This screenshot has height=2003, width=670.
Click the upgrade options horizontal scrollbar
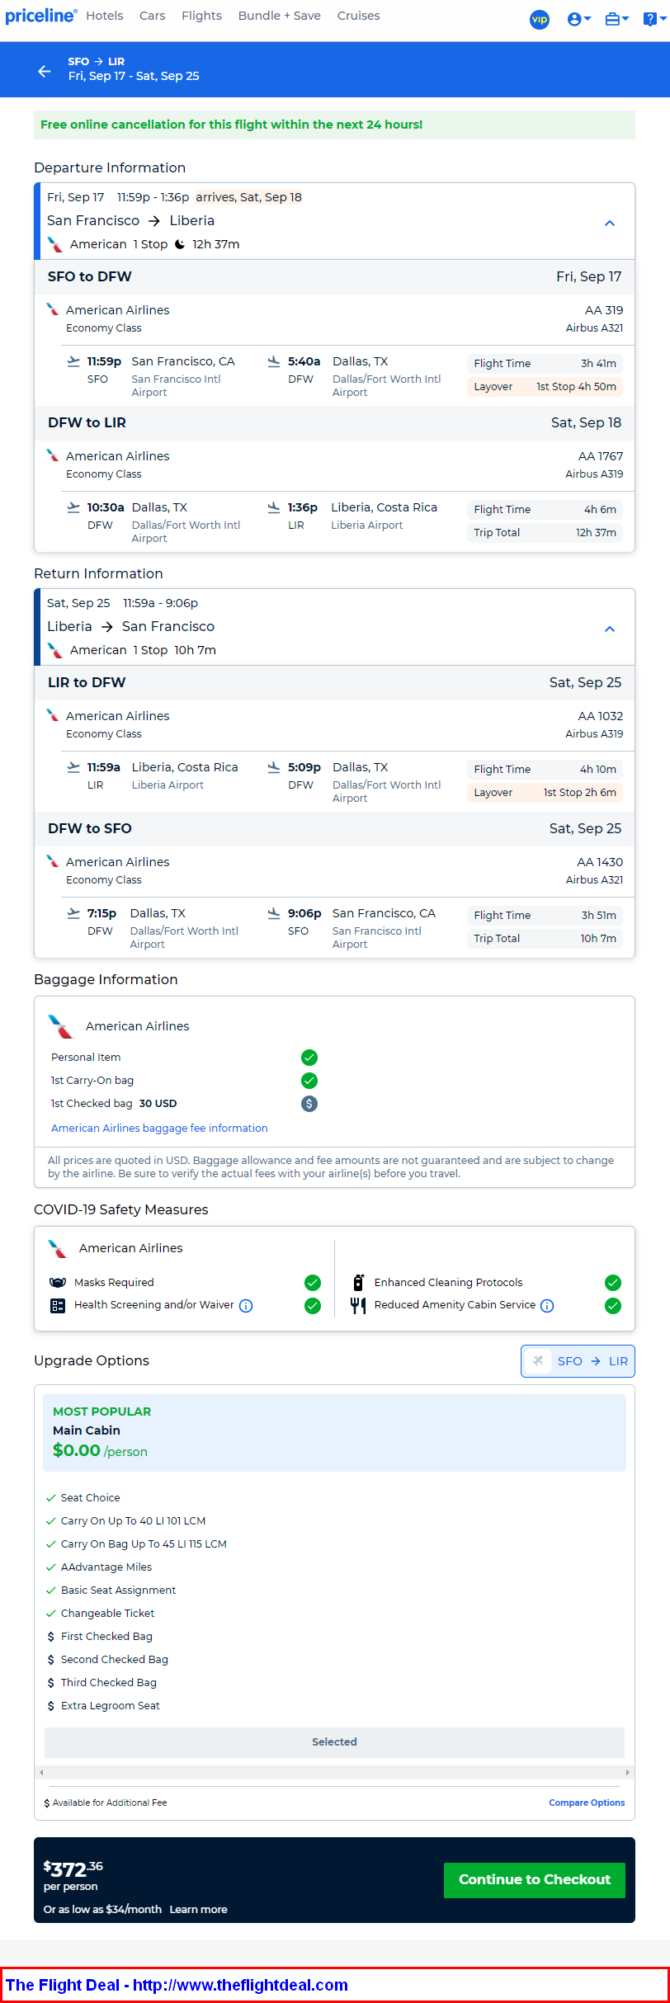click(x=334, y=1772)
